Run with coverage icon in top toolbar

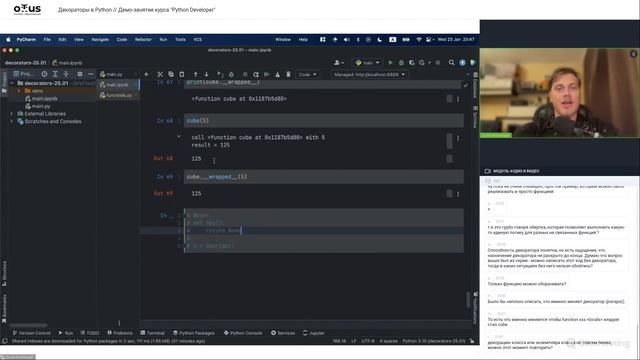[411, 62]
